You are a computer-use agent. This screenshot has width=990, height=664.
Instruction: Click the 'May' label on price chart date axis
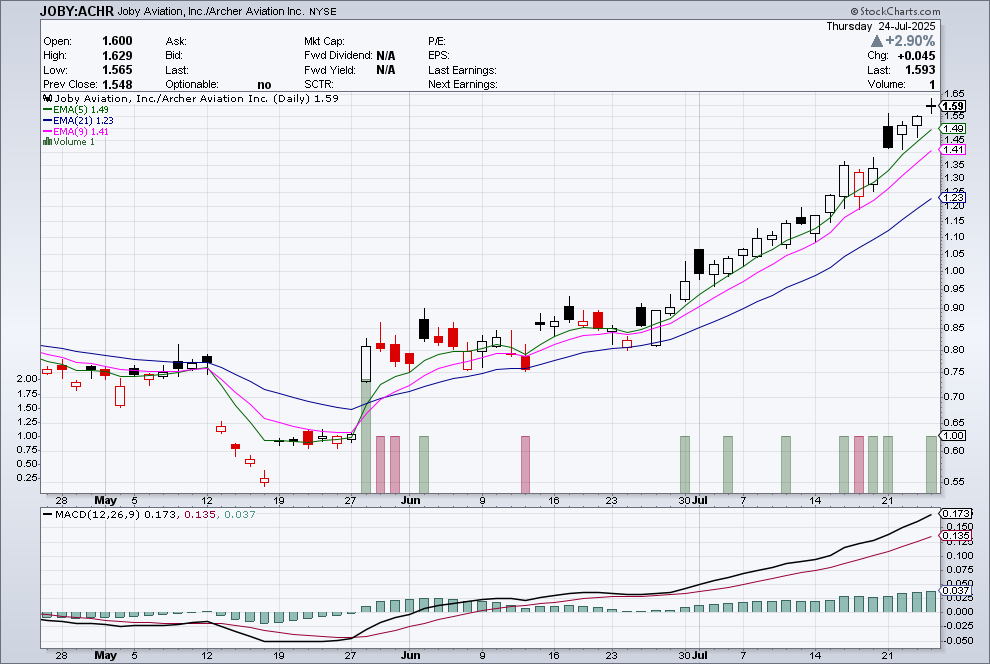tap(105, 501)
